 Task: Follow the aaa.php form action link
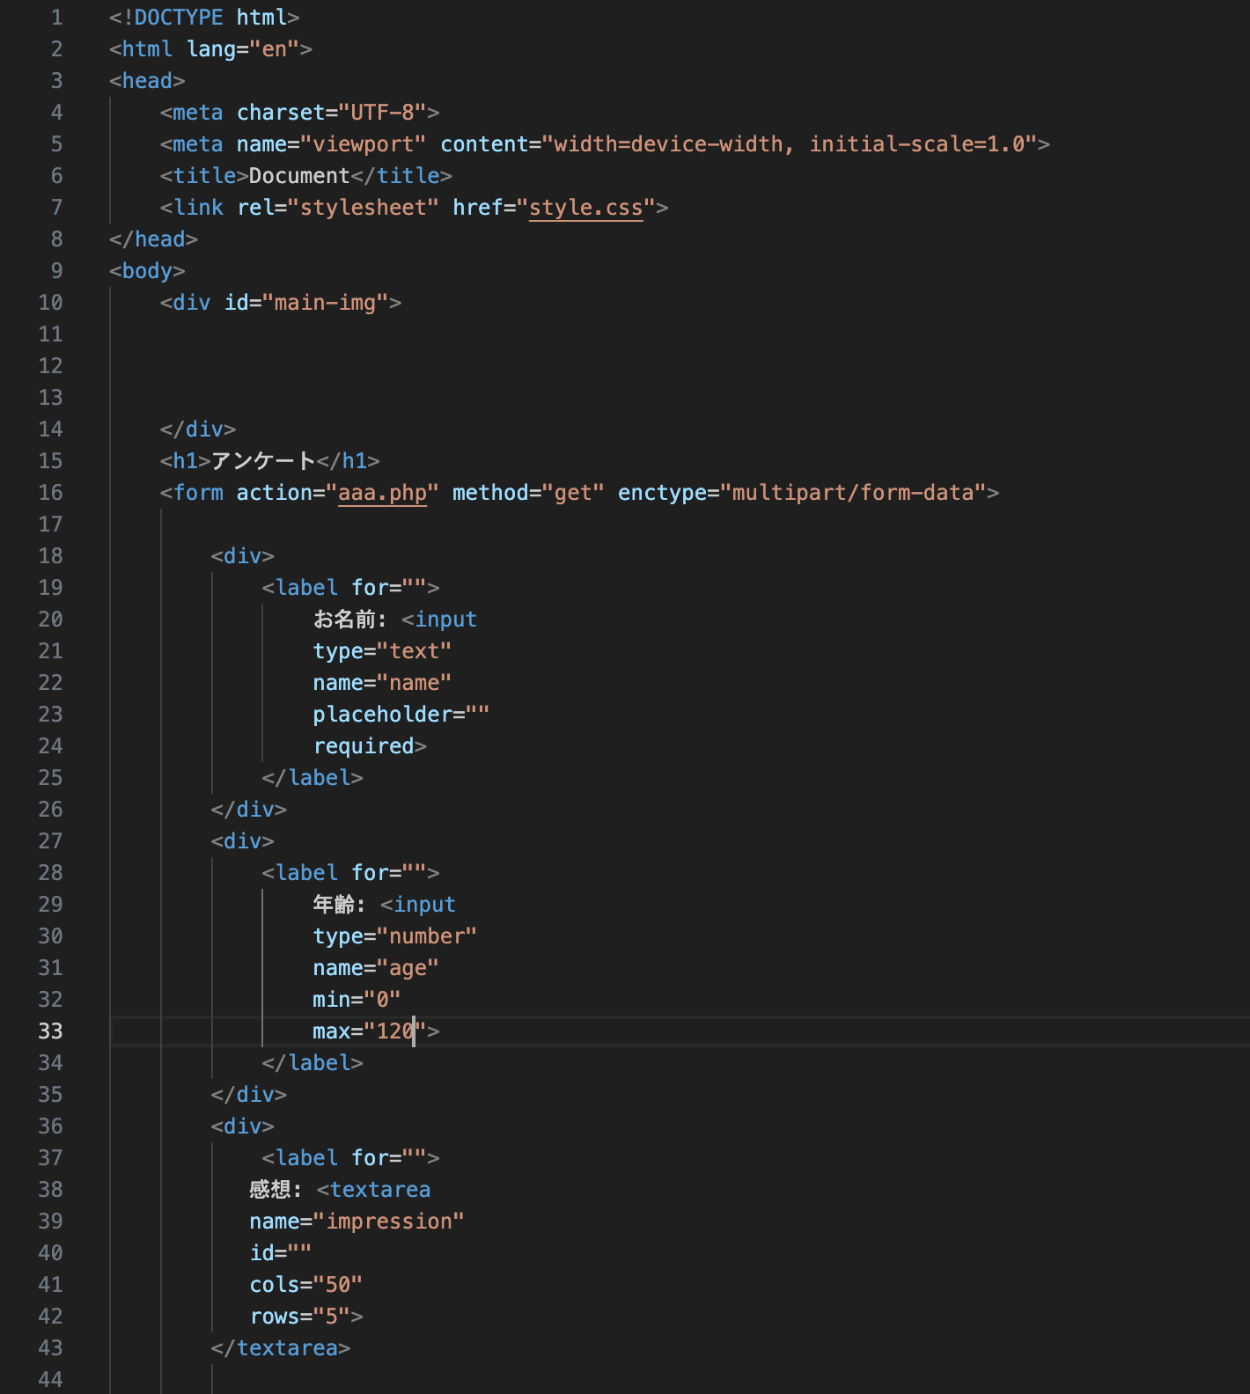tap(382, 493)
